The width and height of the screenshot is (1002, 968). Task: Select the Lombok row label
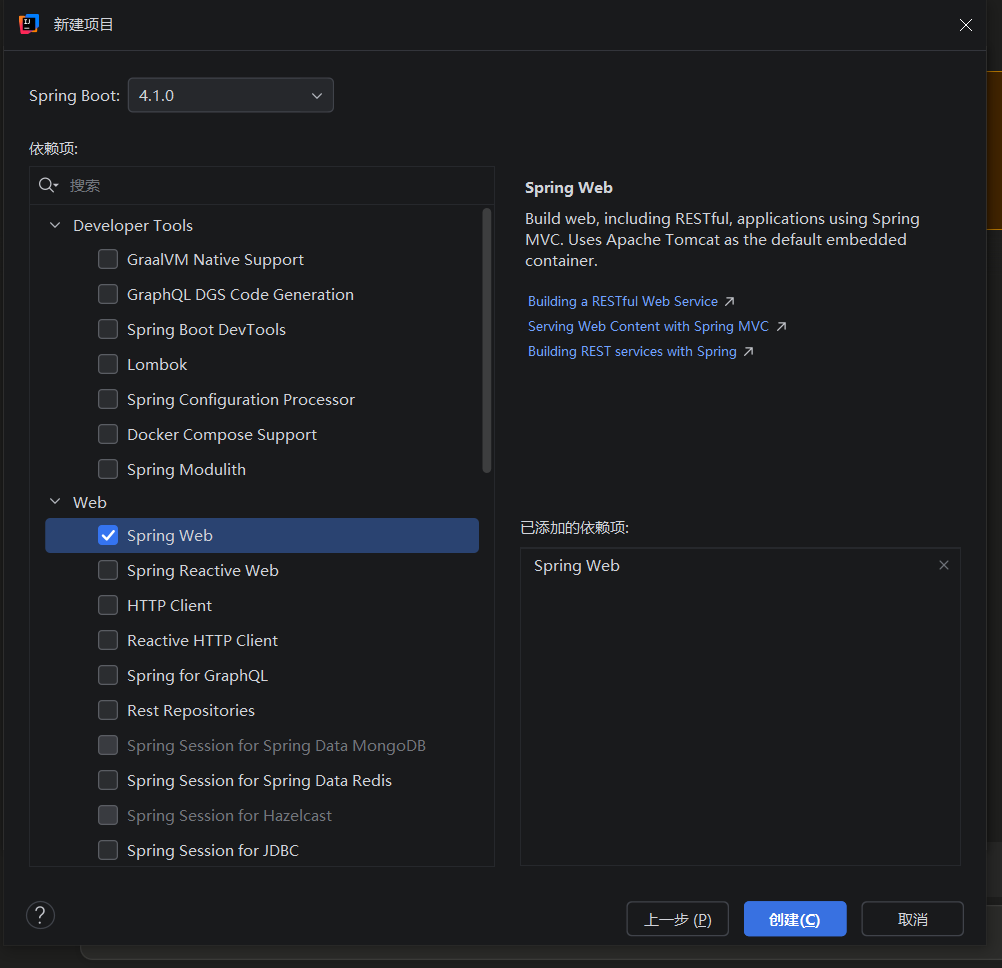pyautogui.click(x=157, y=364)
